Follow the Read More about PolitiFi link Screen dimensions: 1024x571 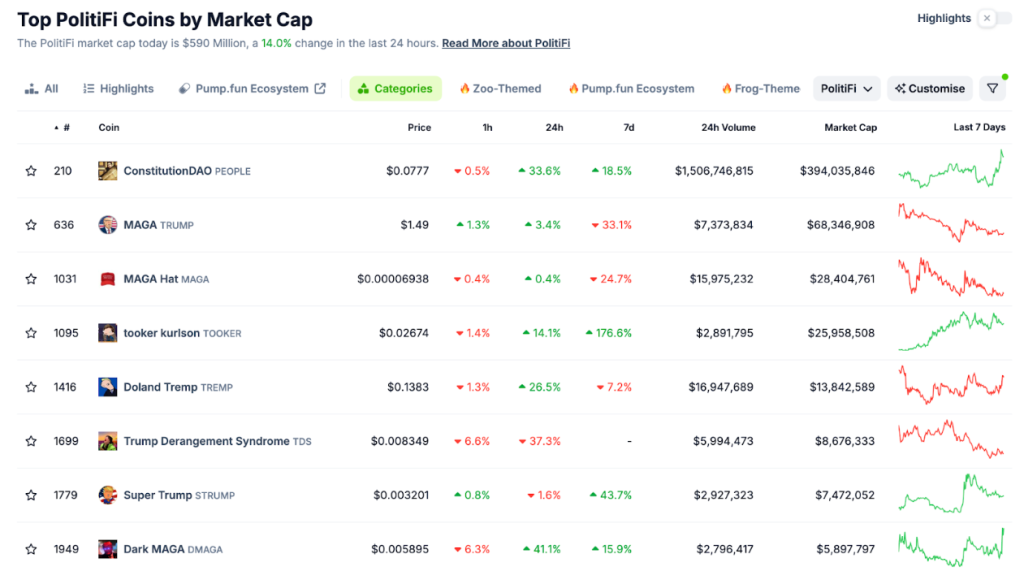click(x=506, y=43)
